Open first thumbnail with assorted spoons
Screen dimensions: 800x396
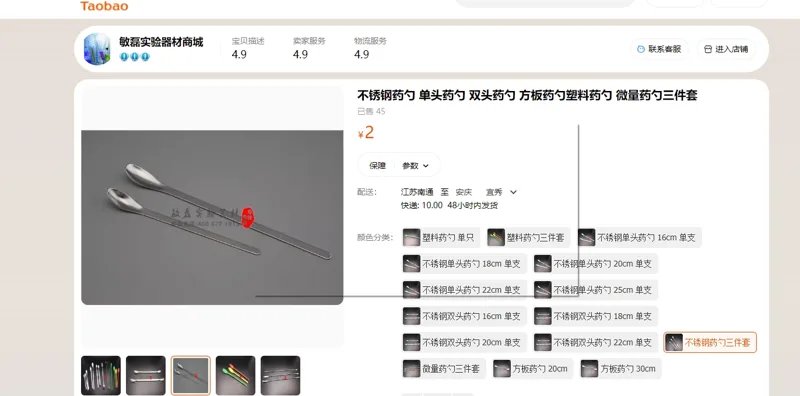[x=101, y=376]
